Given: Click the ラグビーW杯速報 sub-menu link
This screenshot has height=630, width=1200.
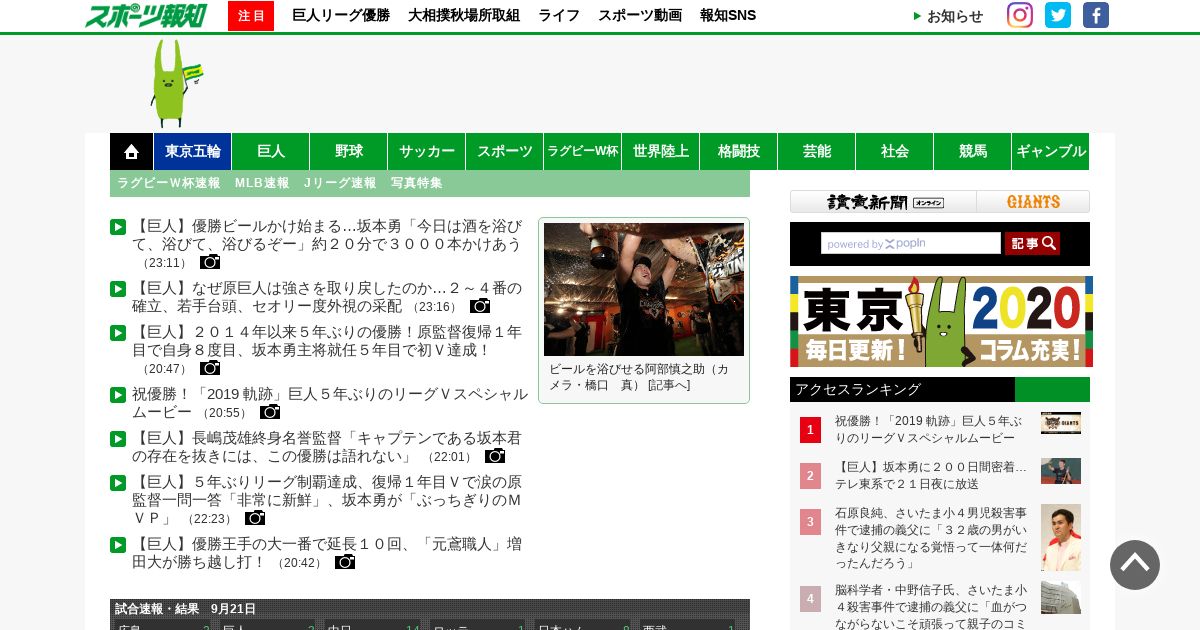Looking at the screenshot, I should (168, 183).
